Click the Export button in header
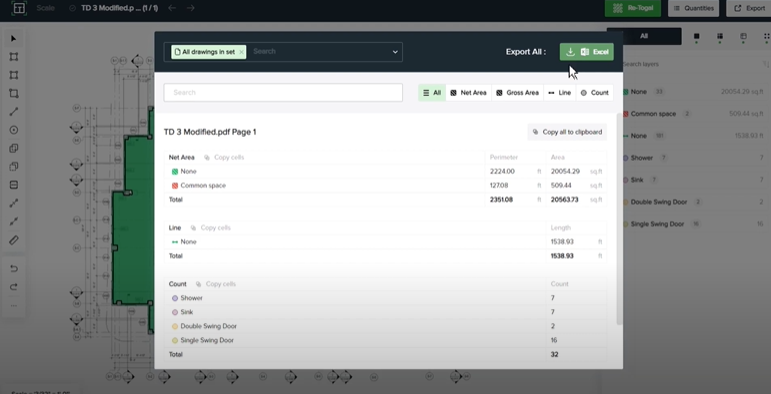Image resolution: width=771 pixels, height=394 pixels. [x=749, y=8]
